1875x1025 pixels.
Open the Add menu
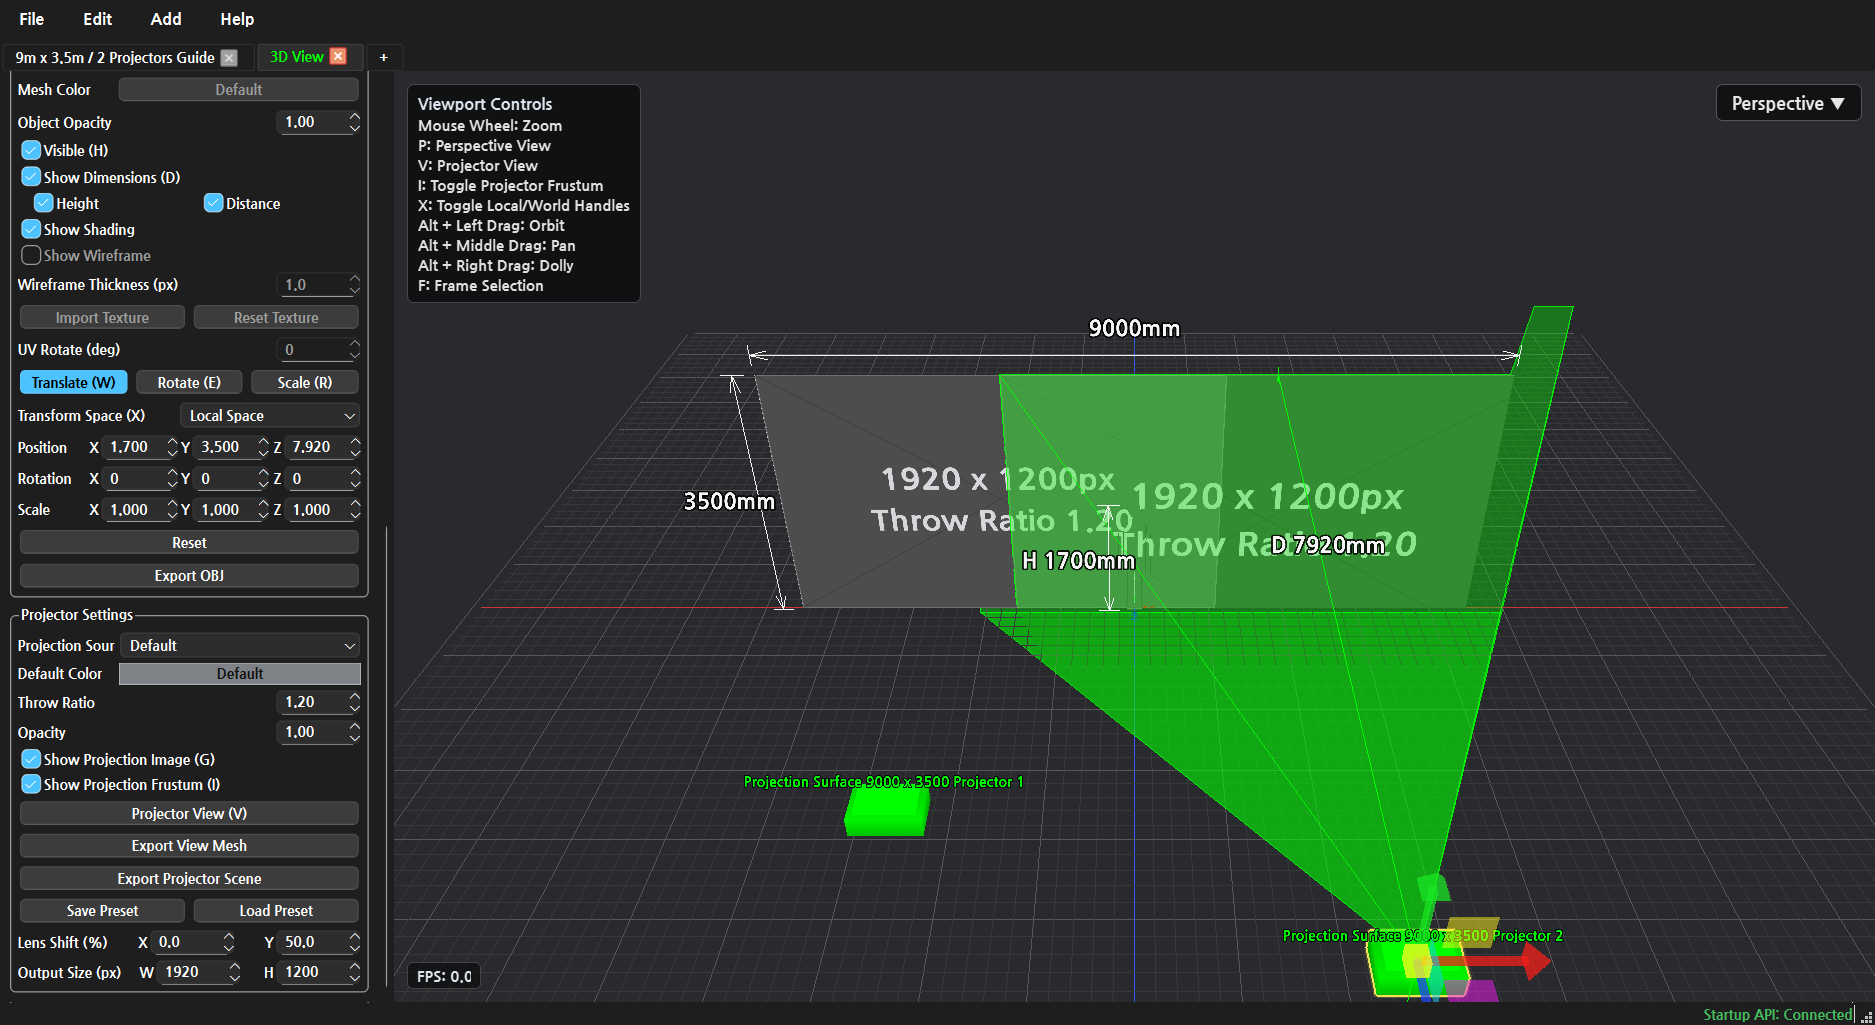coord(166,19)
